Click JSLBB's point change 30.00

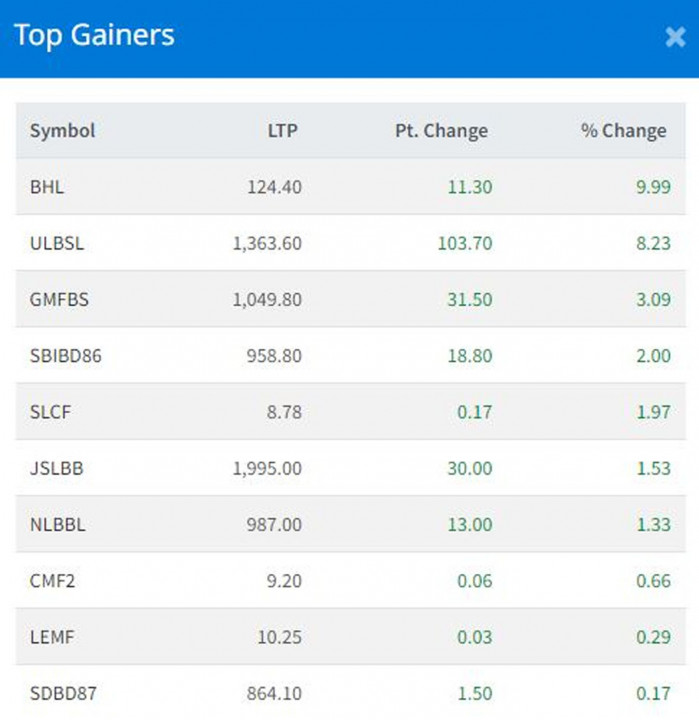click(470, 468)
